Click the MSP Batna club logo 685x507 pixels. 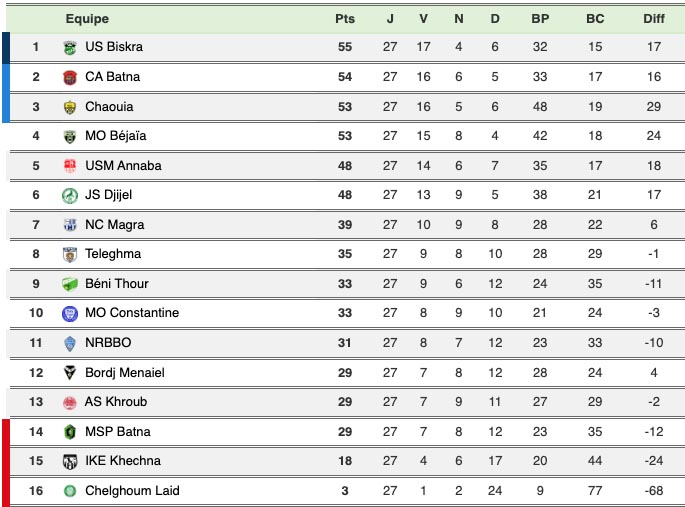tap(69, 432)
